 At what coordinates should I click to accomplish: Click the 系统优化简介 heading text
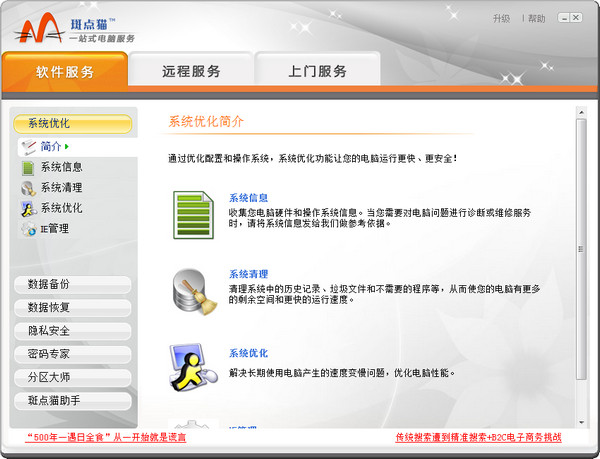pyautogui.click(x=206, y=121)
